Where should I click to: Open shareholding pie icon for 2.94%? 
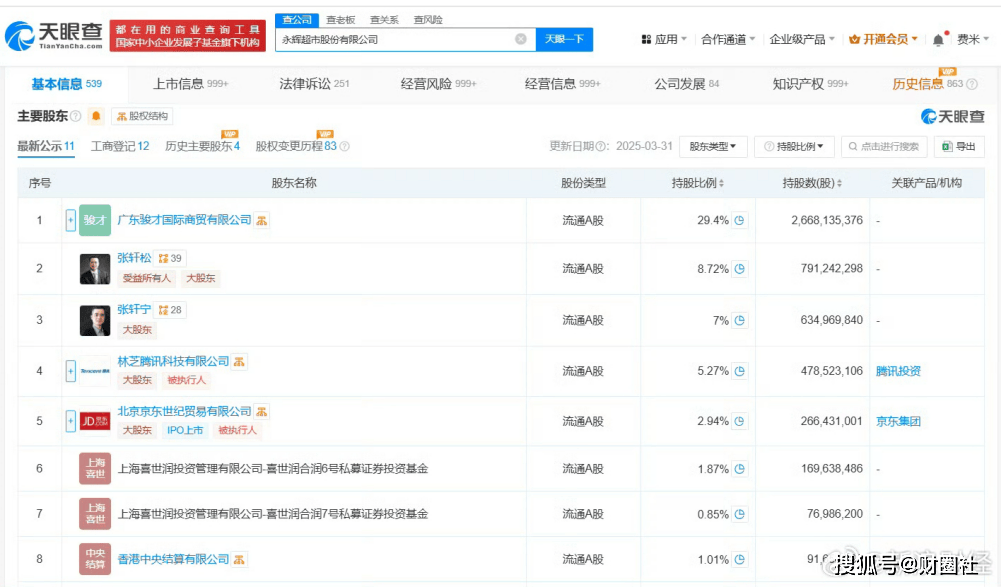739,421
